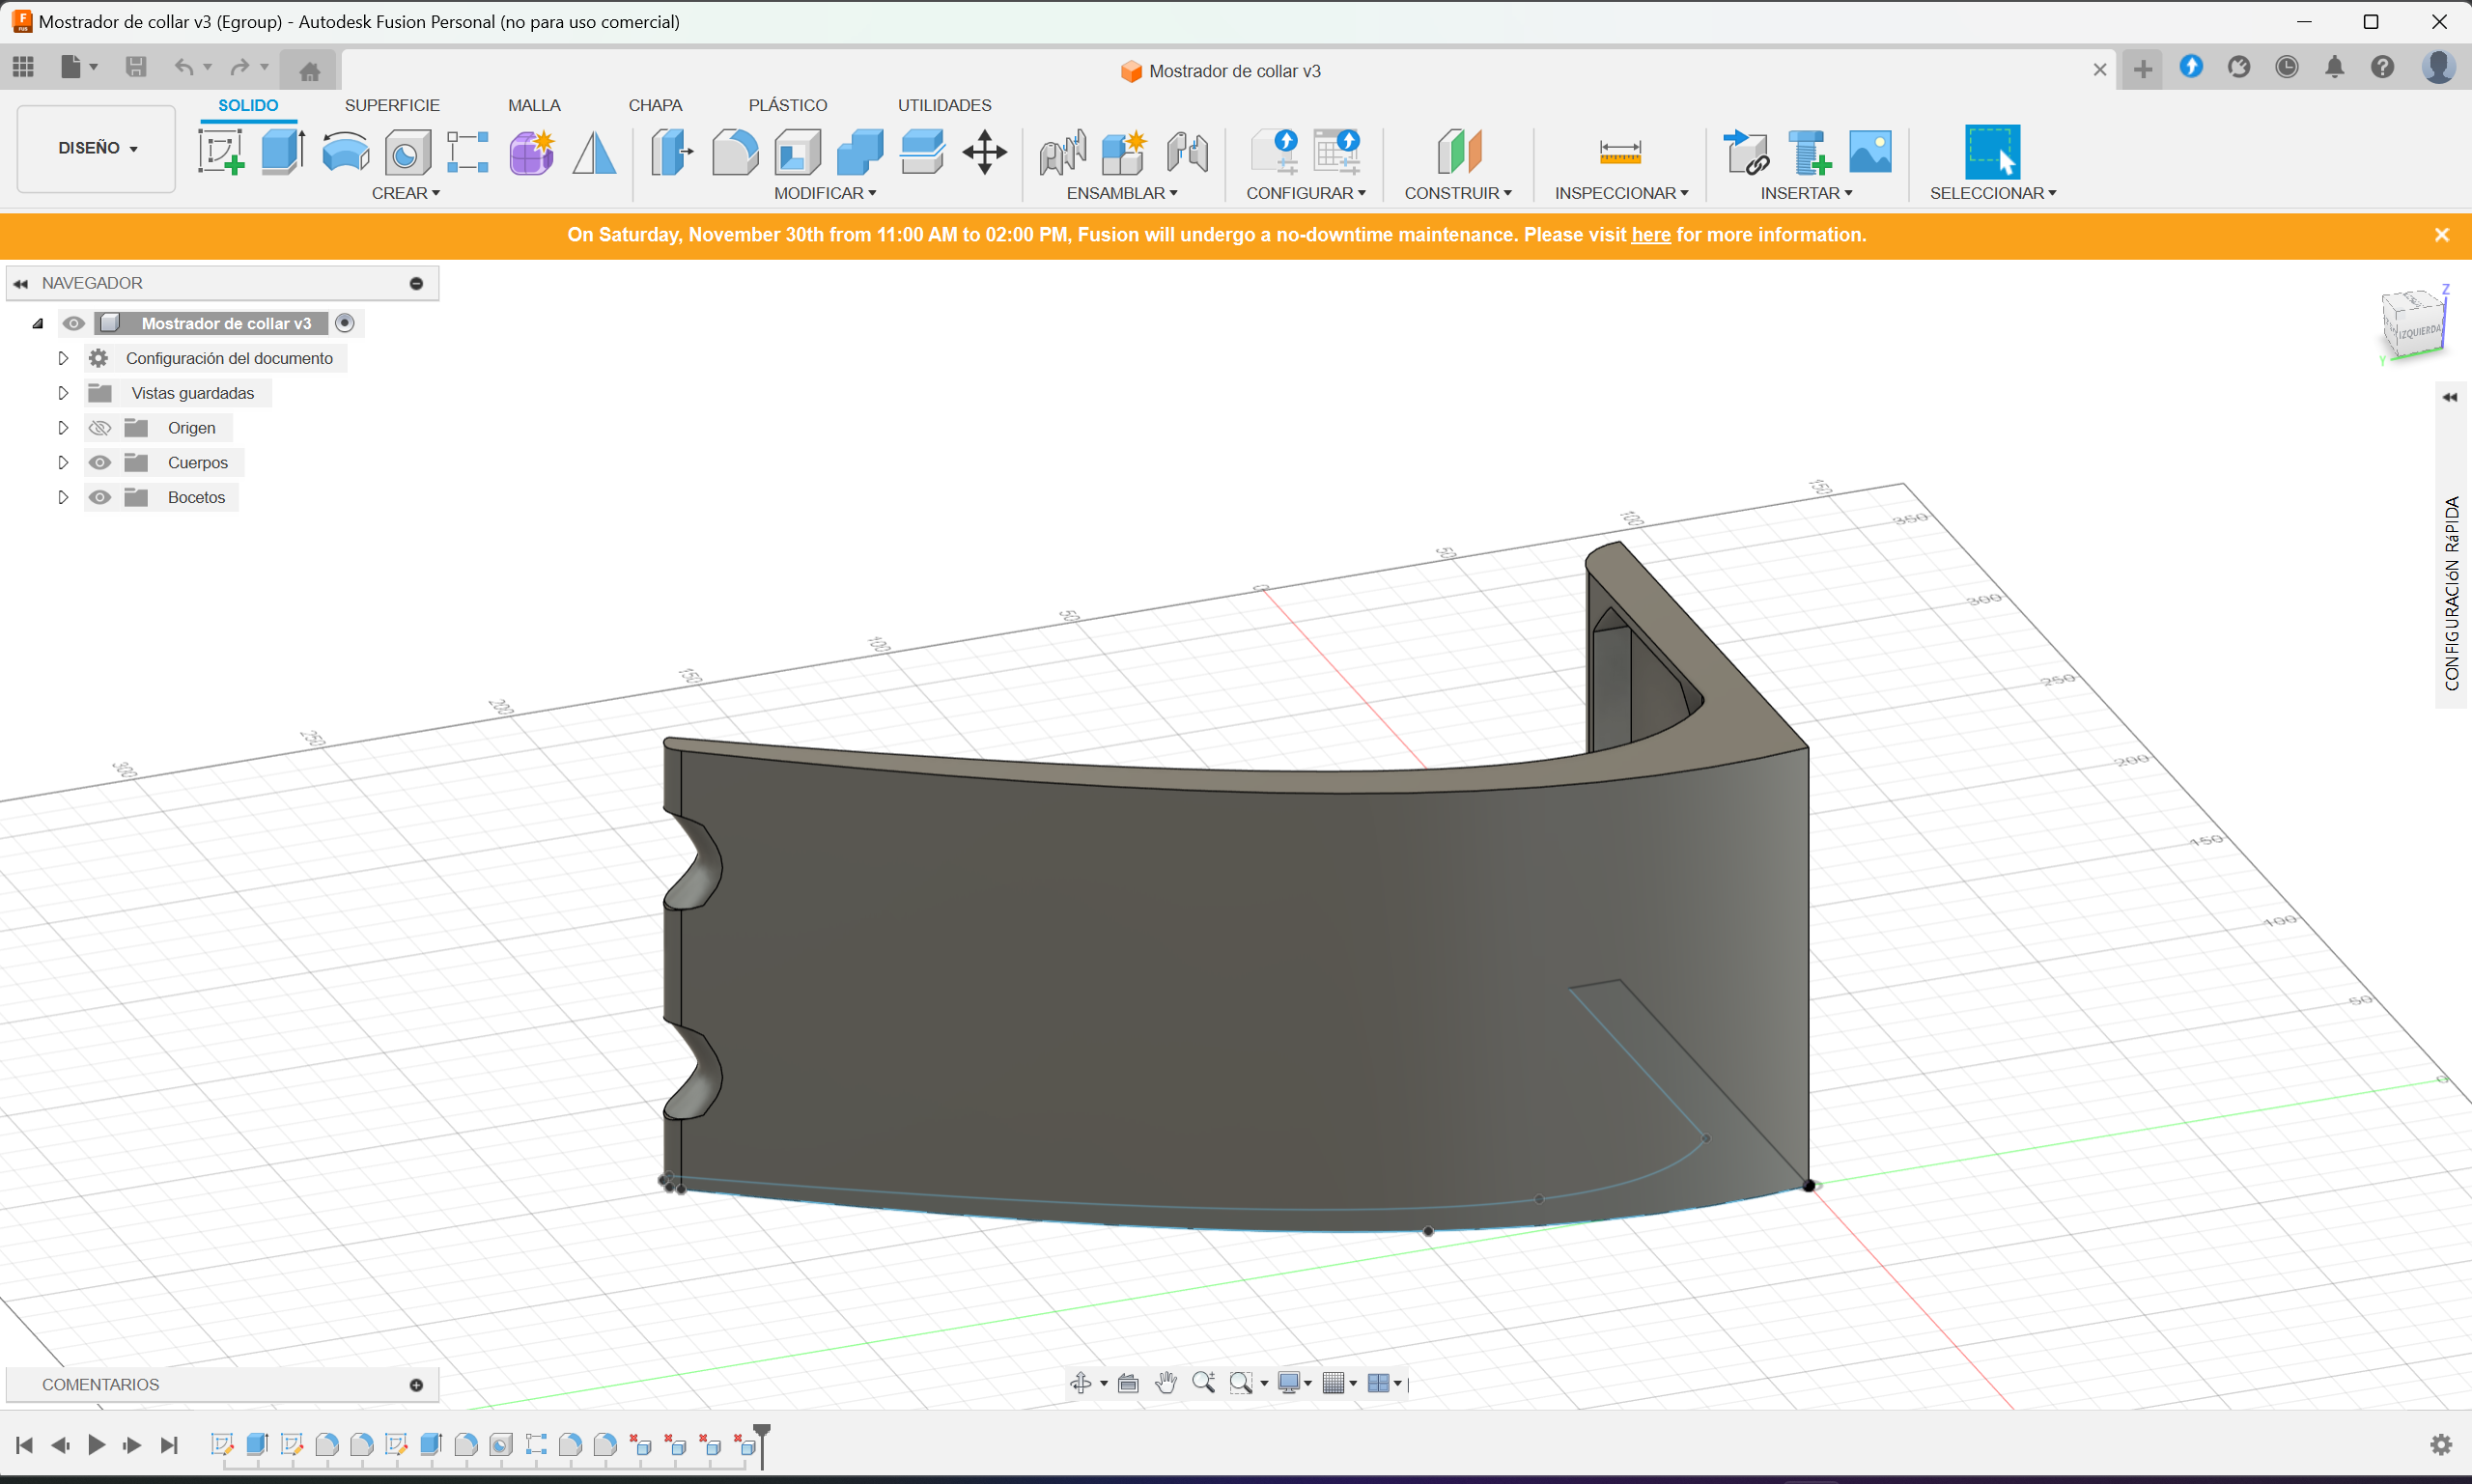This screenshot has width=2472, height=1484.
Task: Select the Move/Copy tool
Action: [985, 153]
